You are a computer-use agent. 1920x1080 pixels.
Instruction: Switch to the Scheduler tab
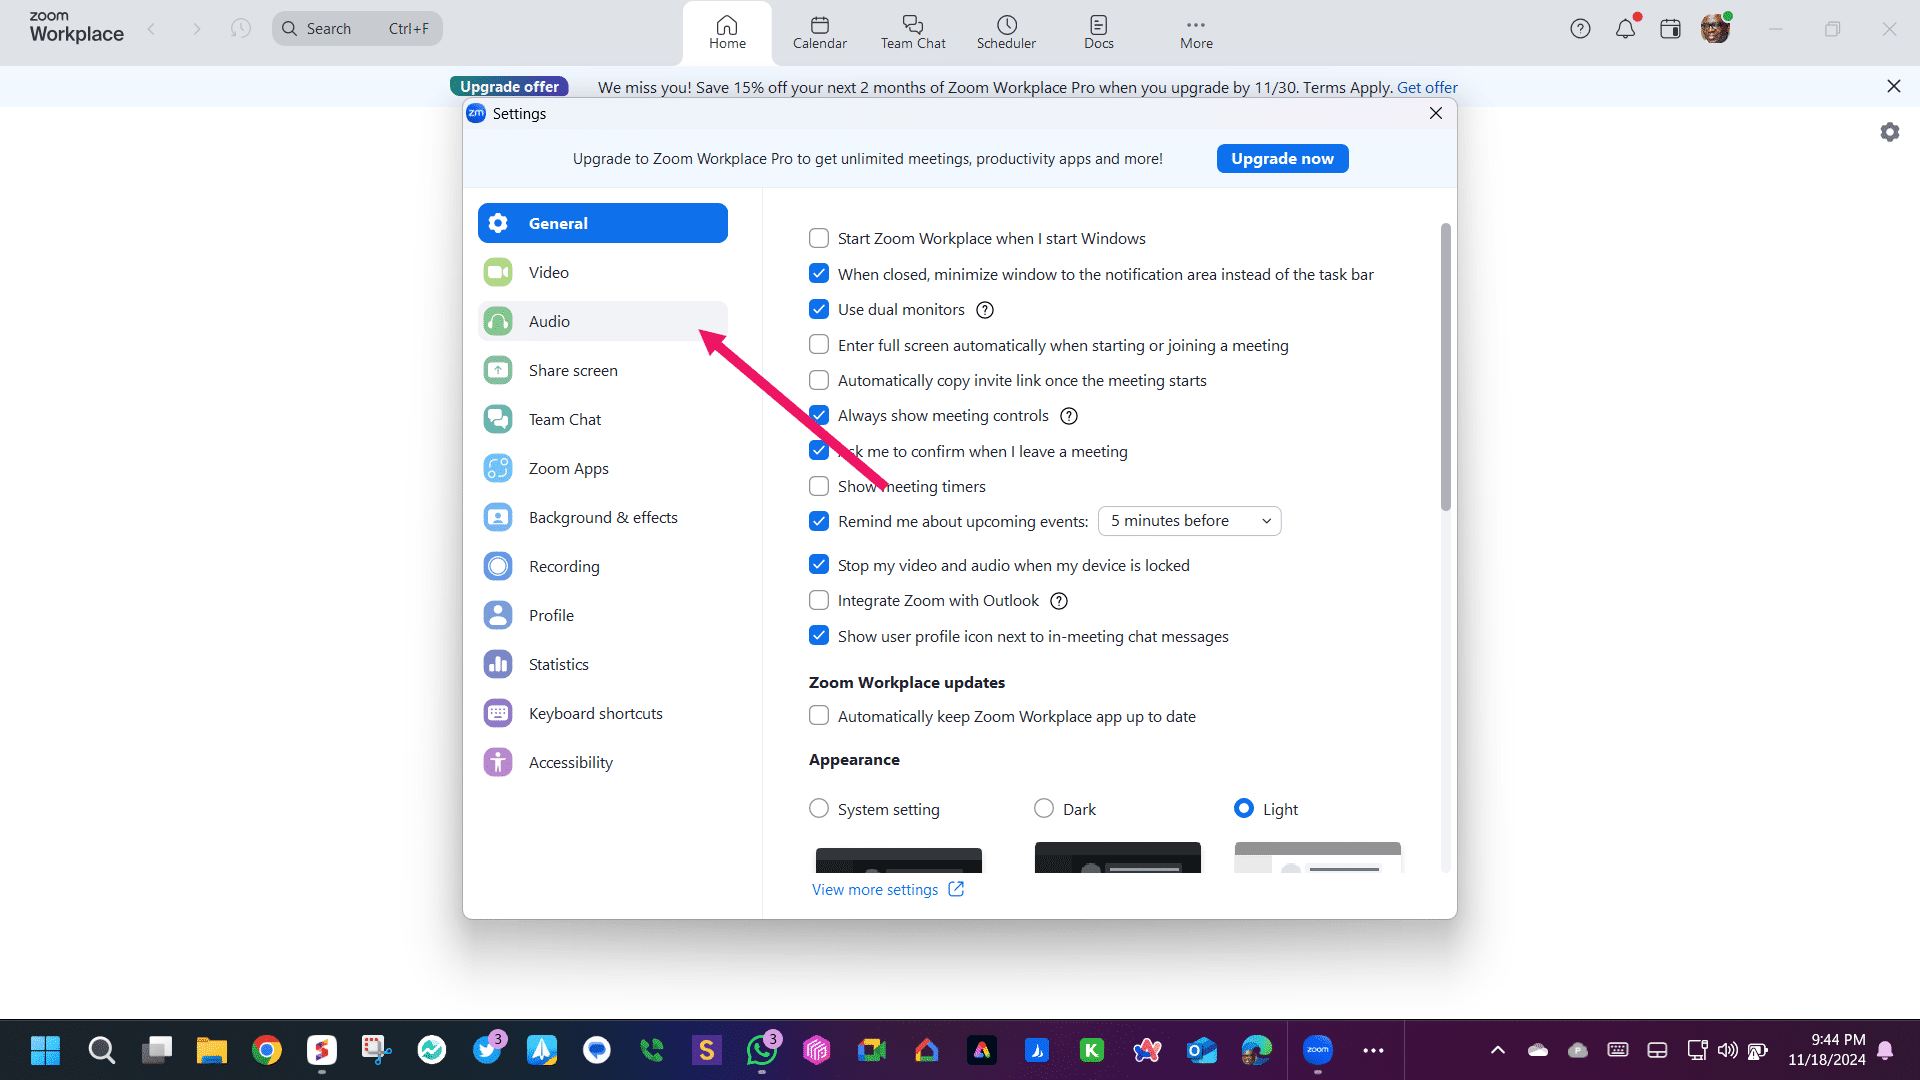pyautogui.click(x=1006, y=33)
